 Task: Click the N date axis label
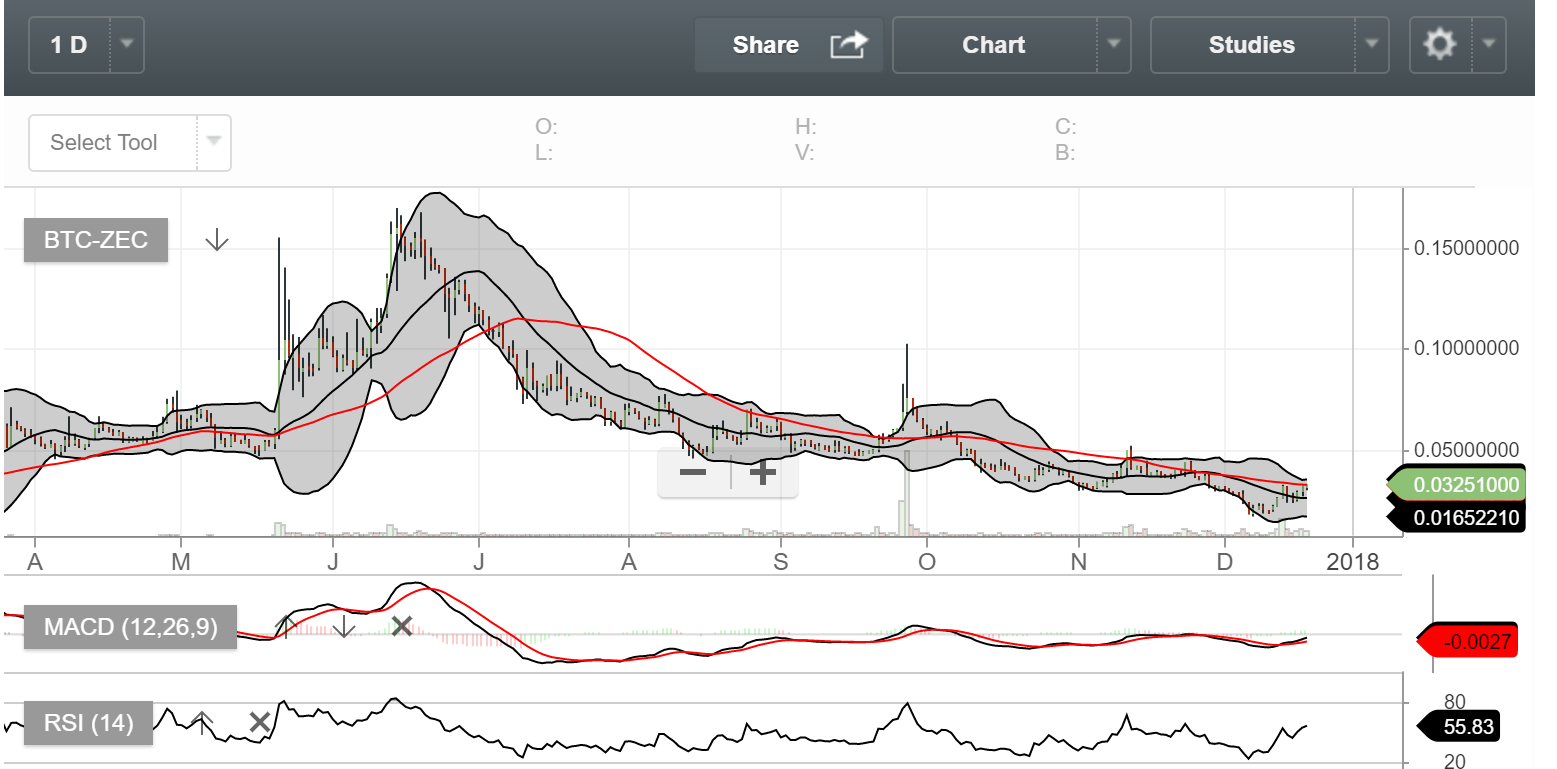click(1078, 561)
